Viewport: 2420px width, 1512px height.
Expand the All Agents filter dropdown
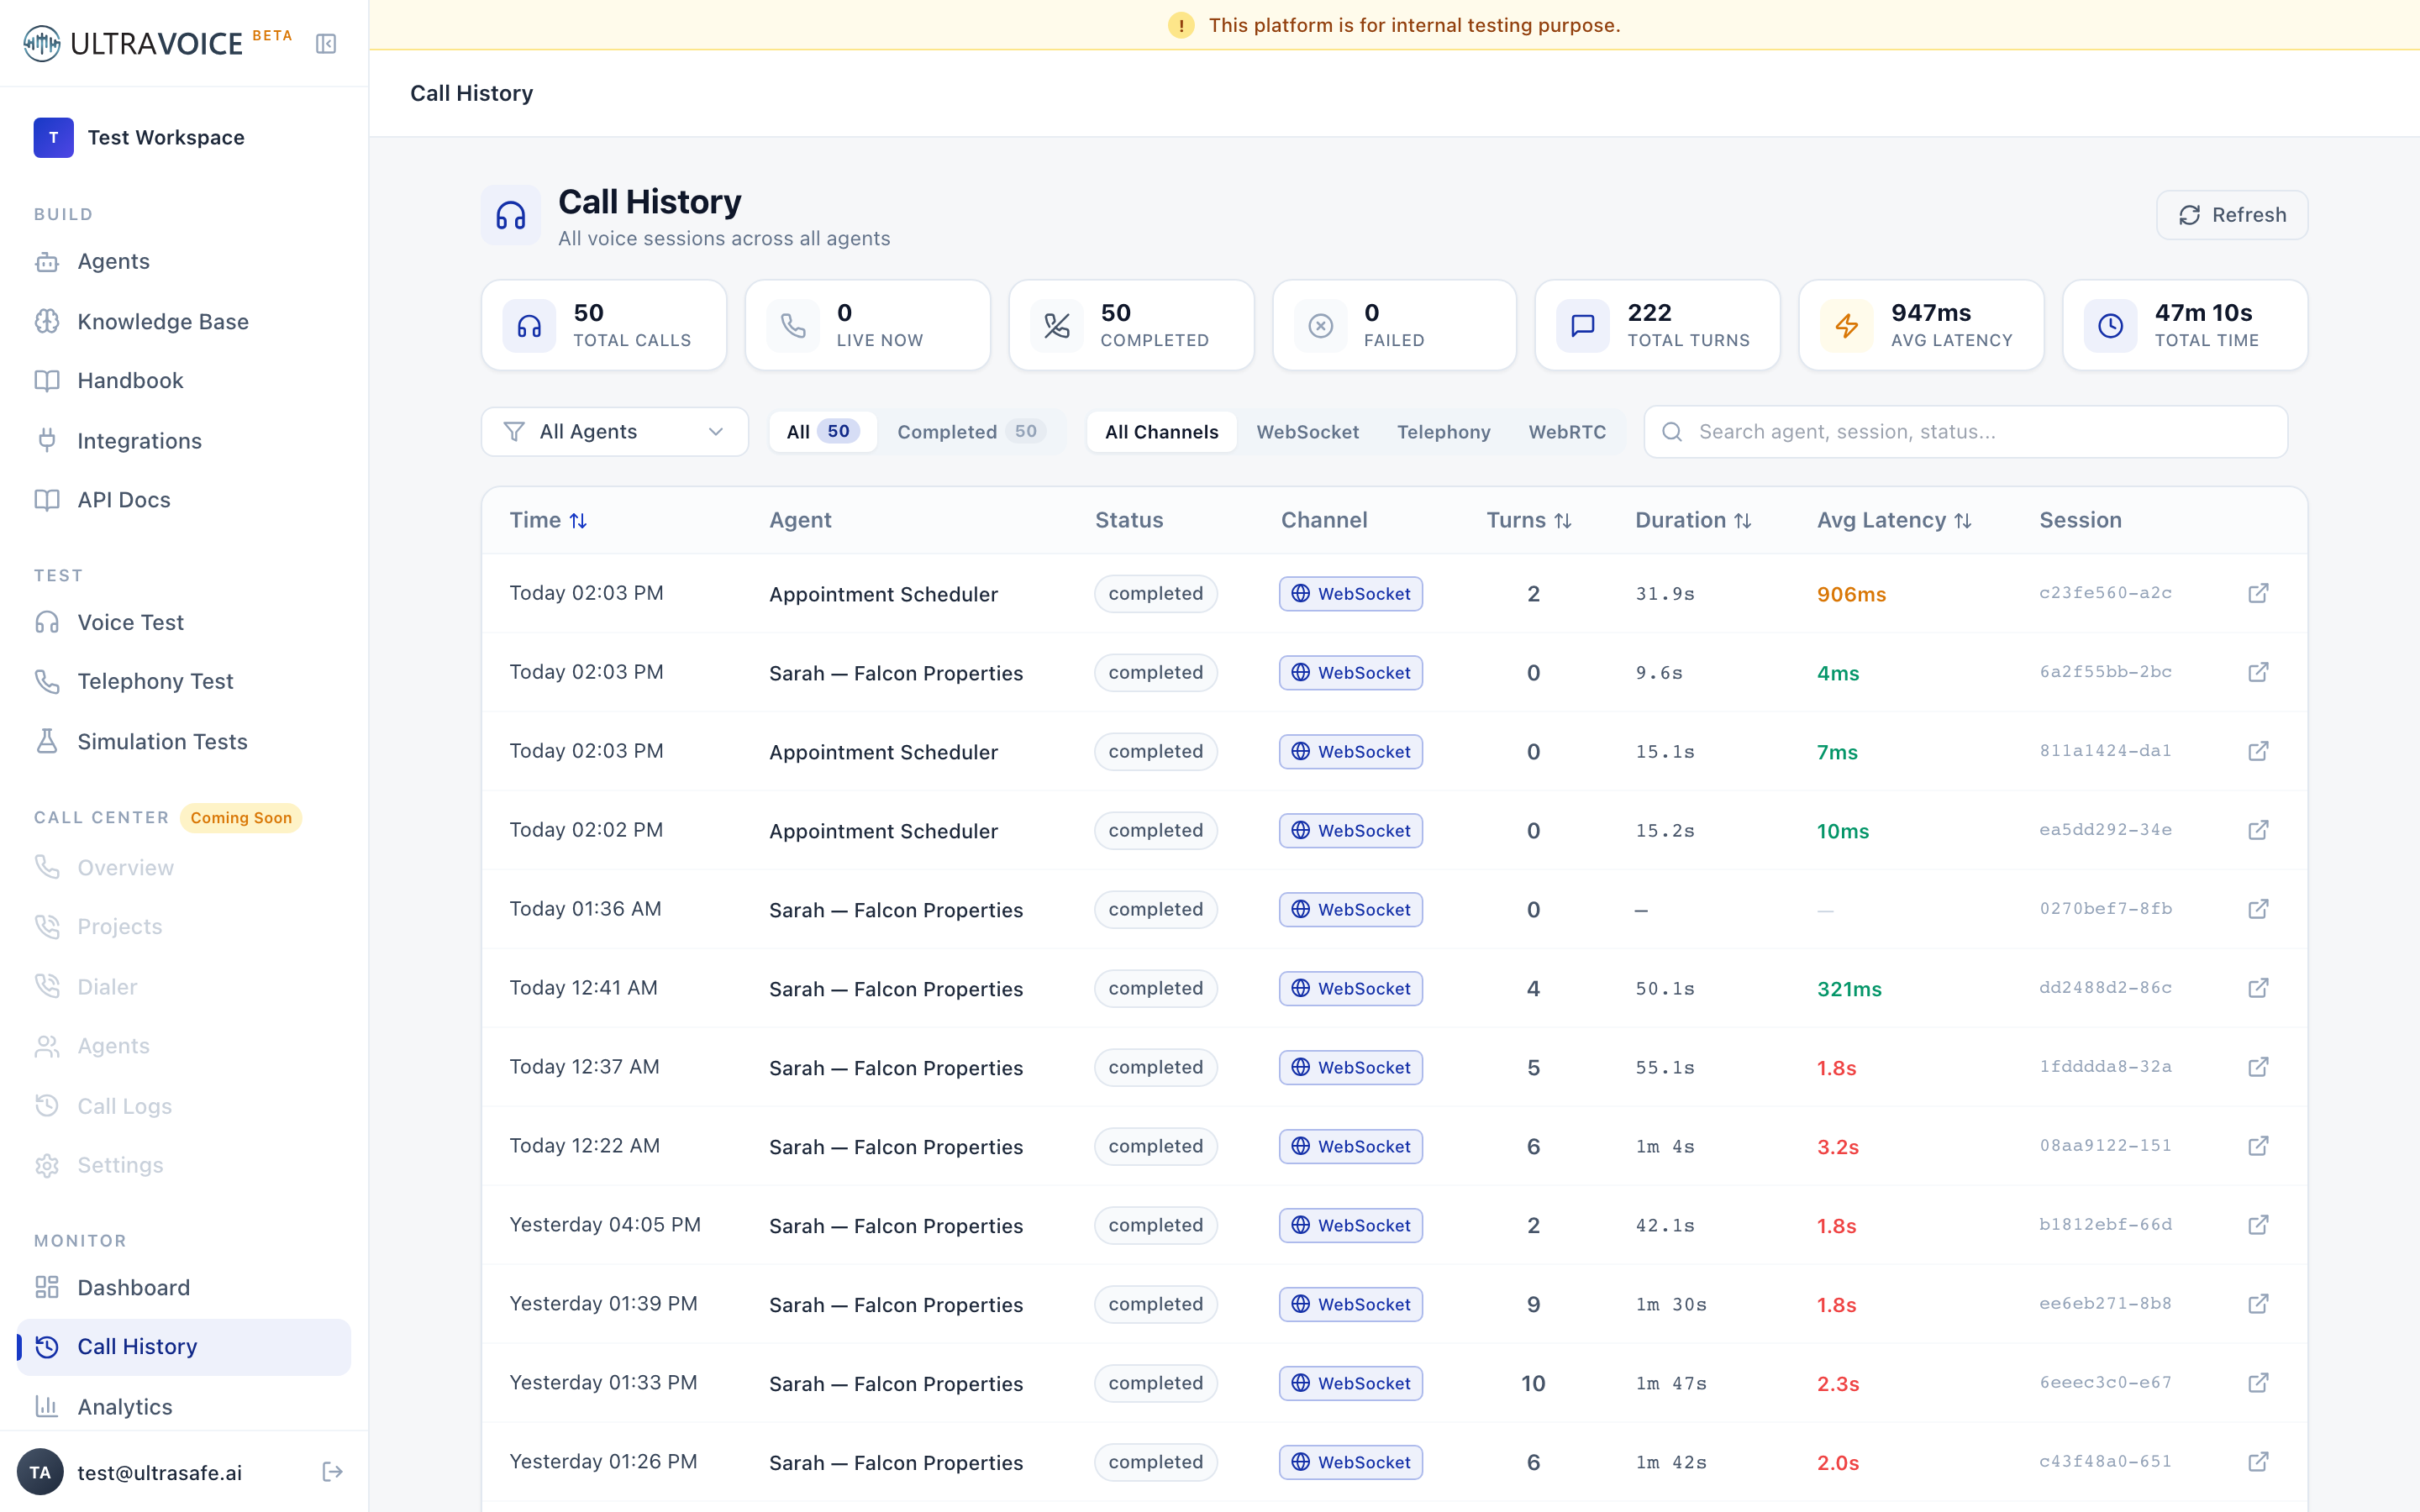tap(614, 432)
